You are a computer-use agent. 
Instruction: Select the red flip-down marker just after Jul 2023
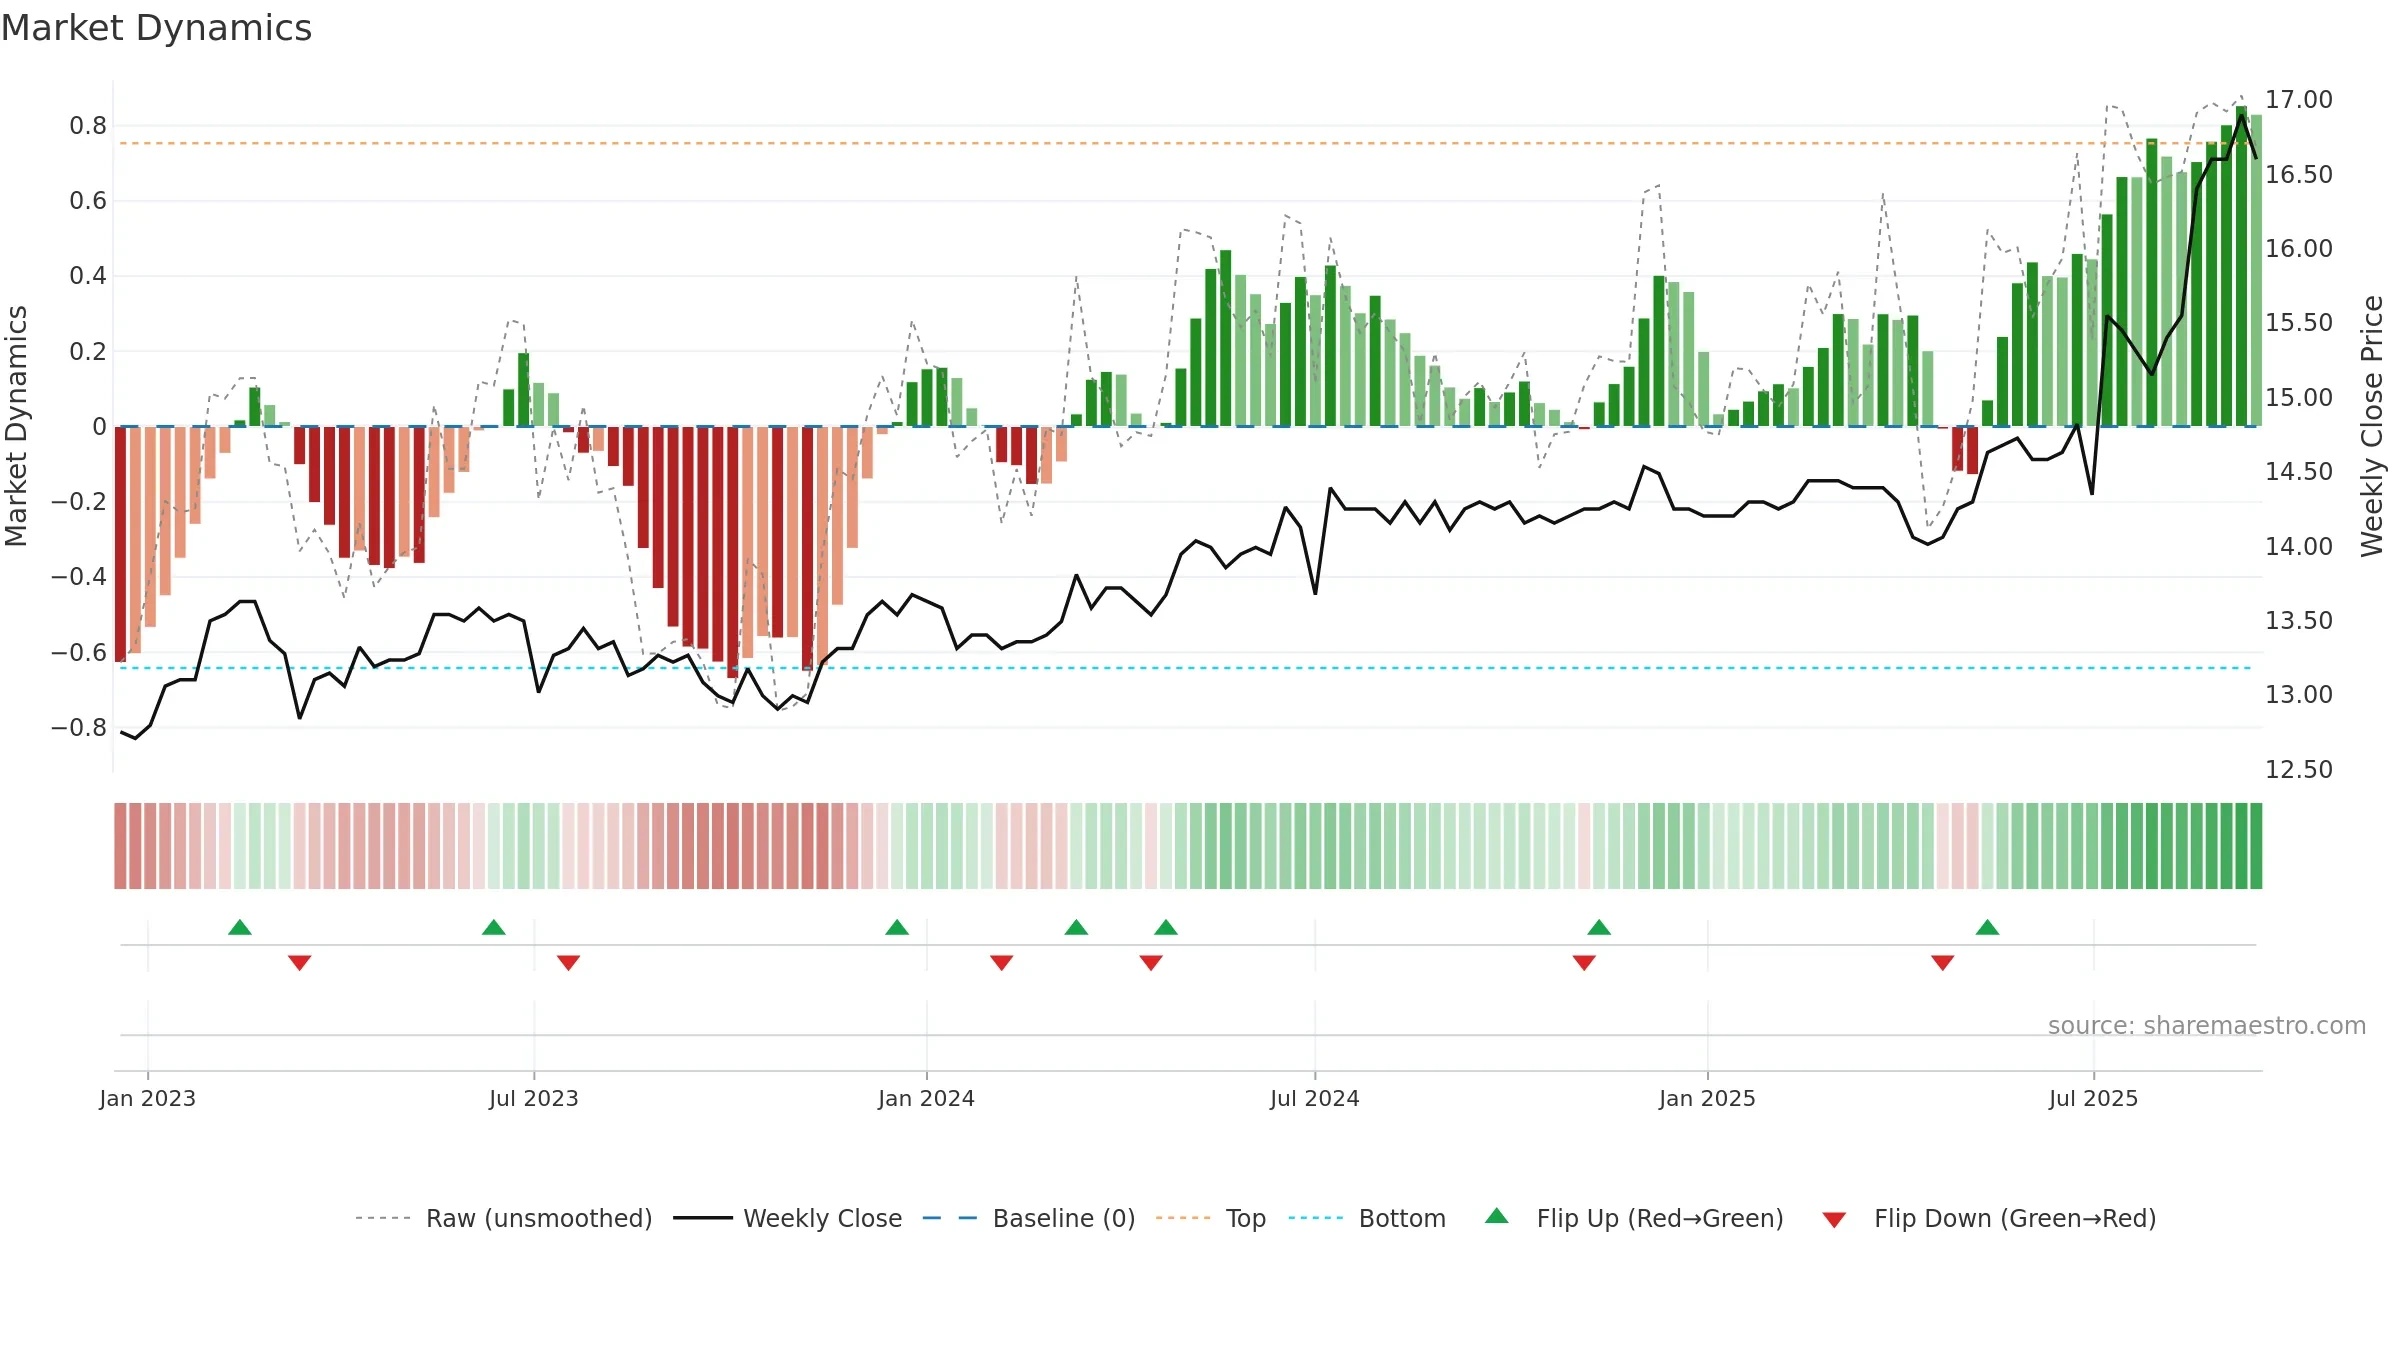568,962
